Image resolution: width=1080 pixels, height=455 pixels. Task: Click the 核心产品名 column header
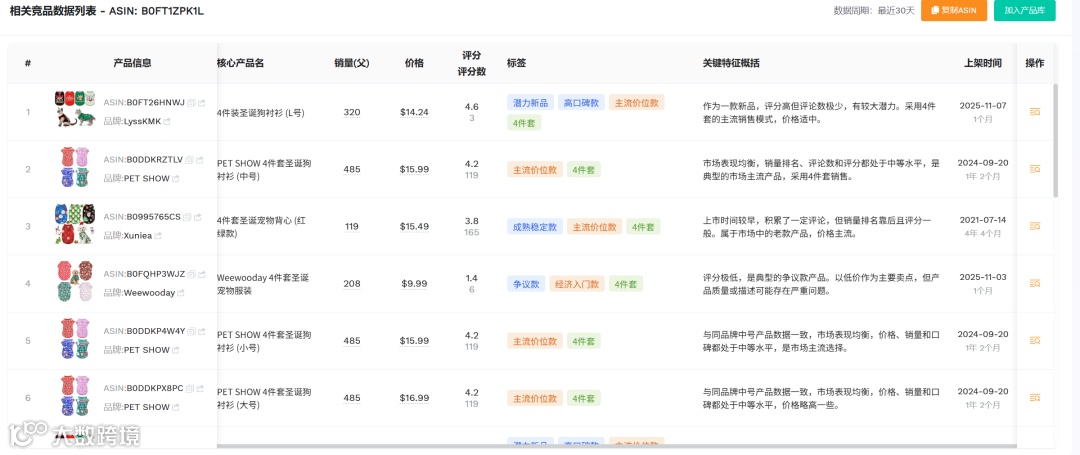click(240, 63)
